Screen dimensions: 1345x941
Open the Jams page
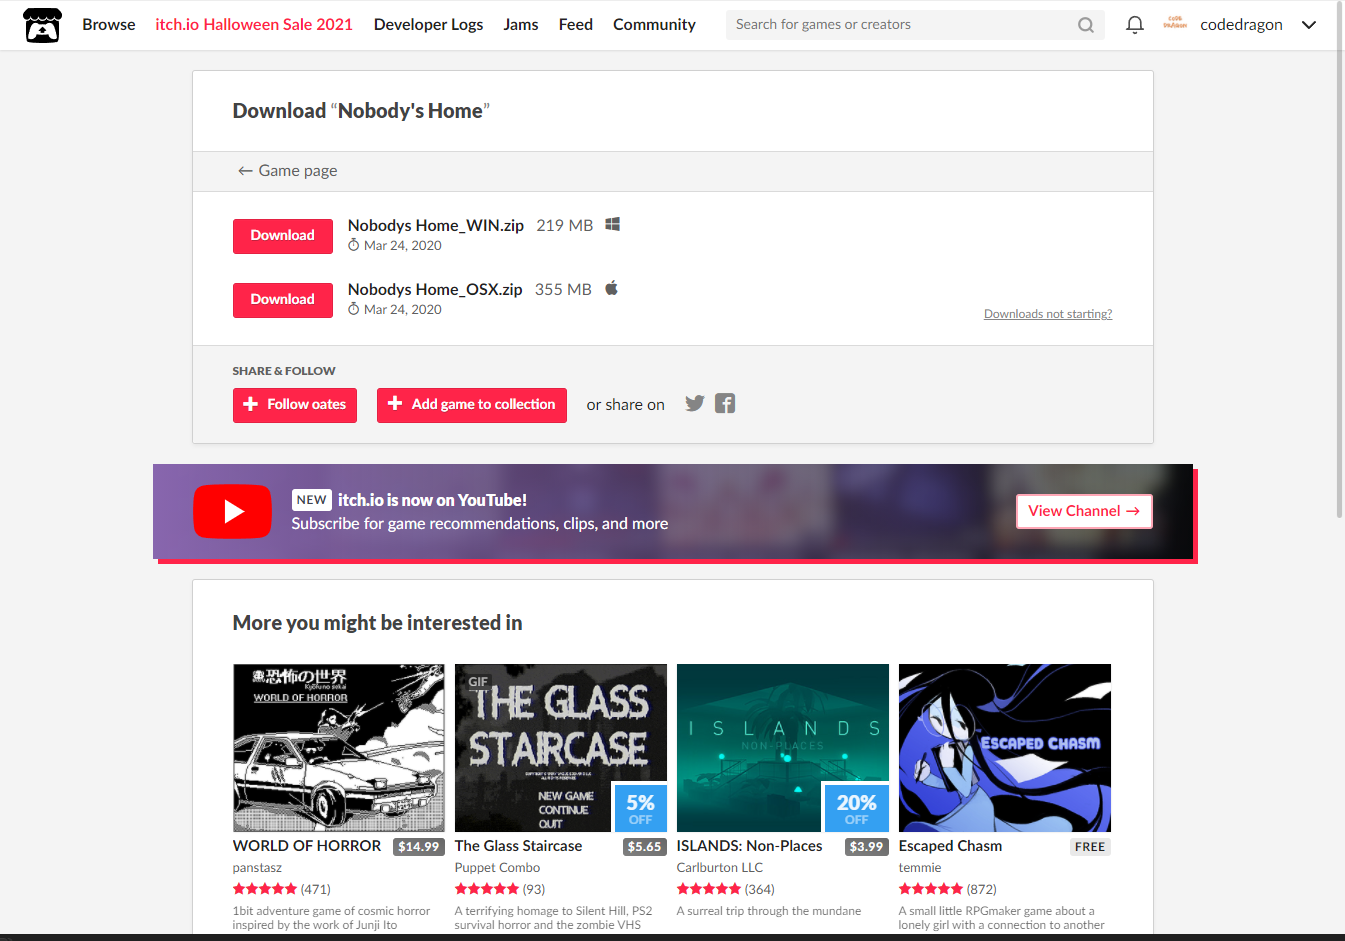521,25
